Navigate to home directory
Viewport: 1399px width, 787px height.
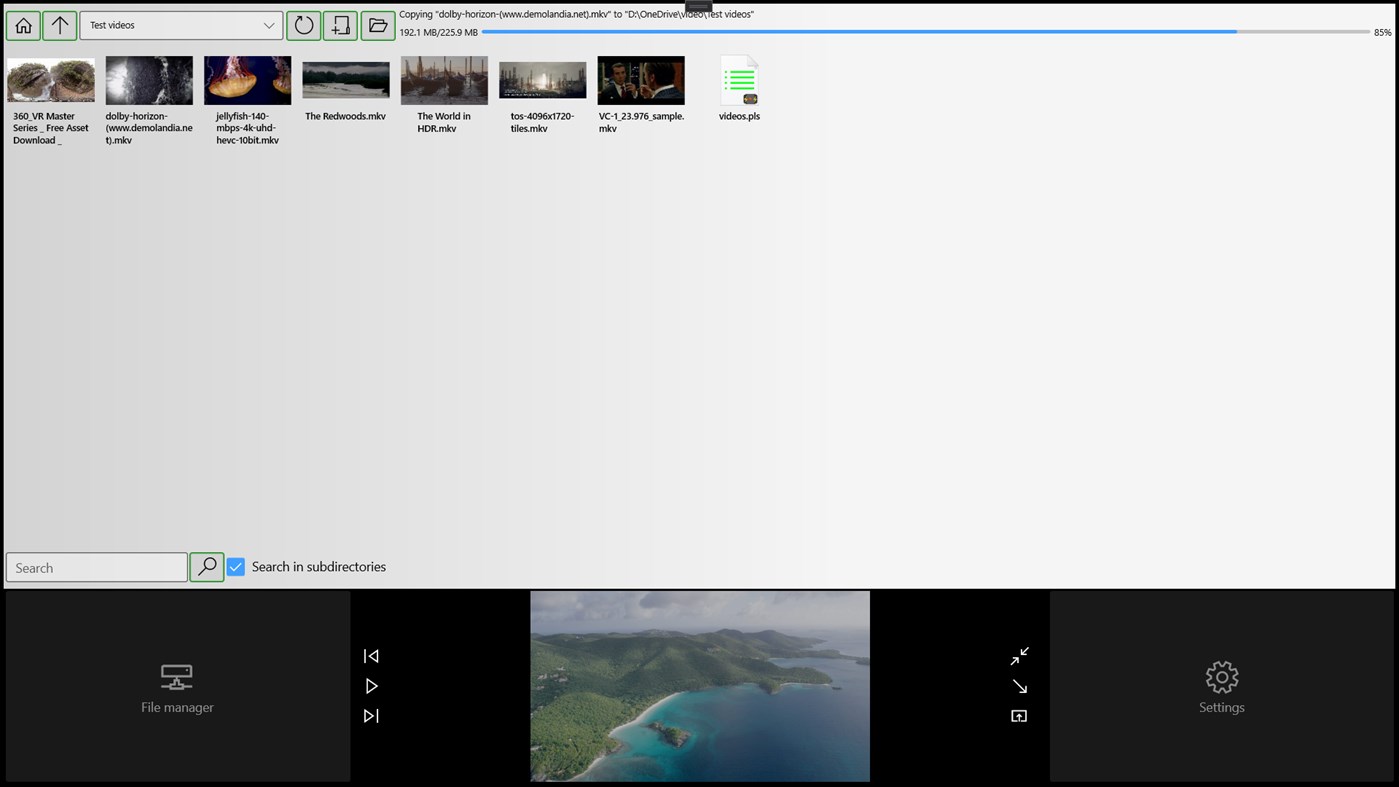pos(22,25)
